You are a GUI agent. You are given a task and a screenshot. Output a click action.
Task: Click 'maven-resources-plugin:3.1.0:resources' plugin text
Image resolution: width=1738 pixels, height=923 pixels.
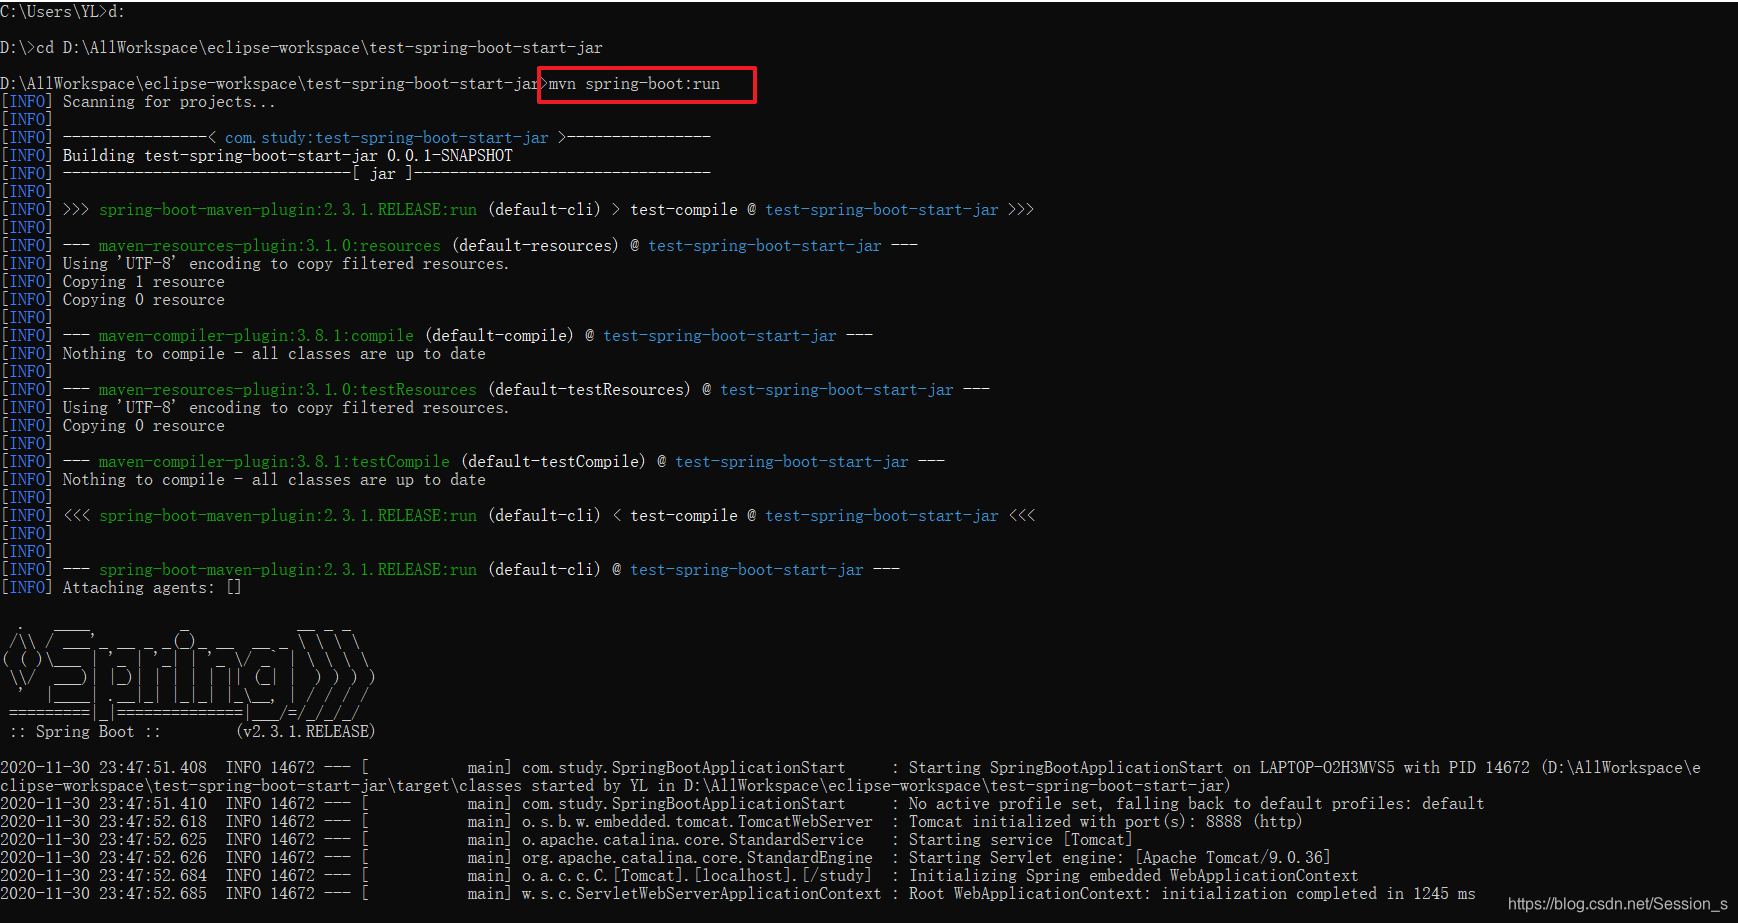[269, 246]
